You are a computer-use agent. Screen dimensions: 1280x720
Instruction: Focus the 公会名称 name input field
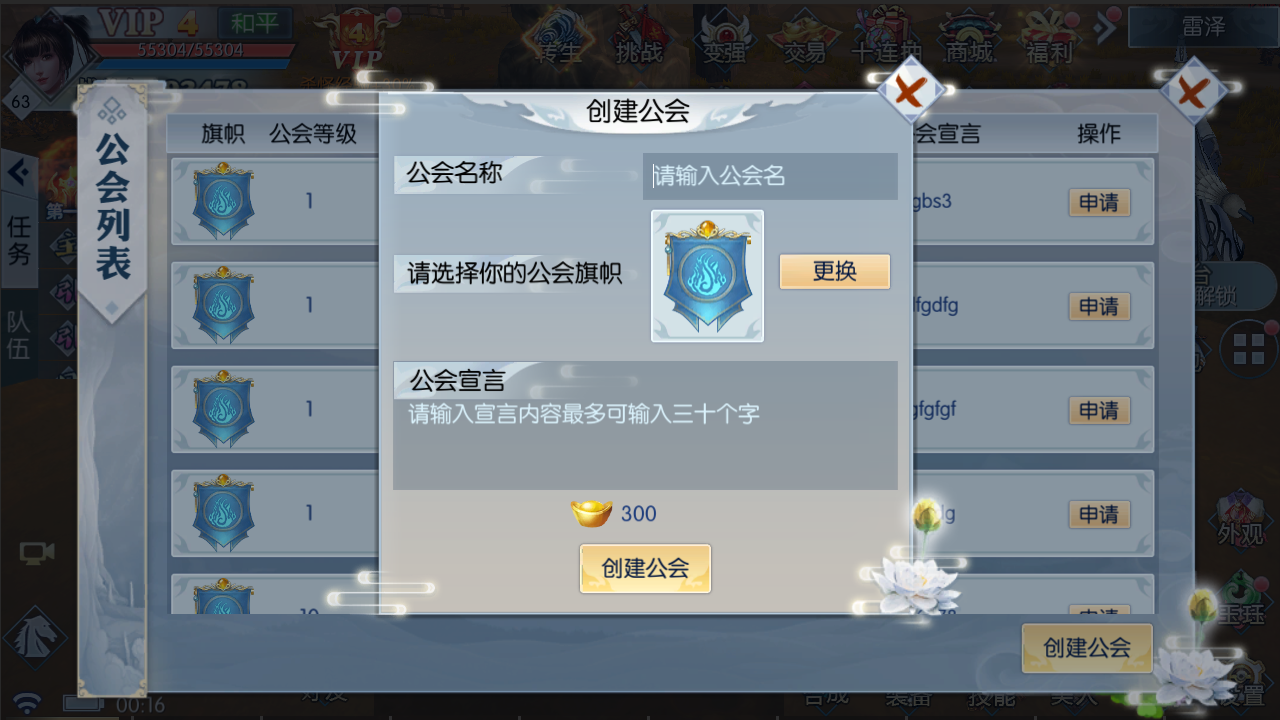click(770, 176)
